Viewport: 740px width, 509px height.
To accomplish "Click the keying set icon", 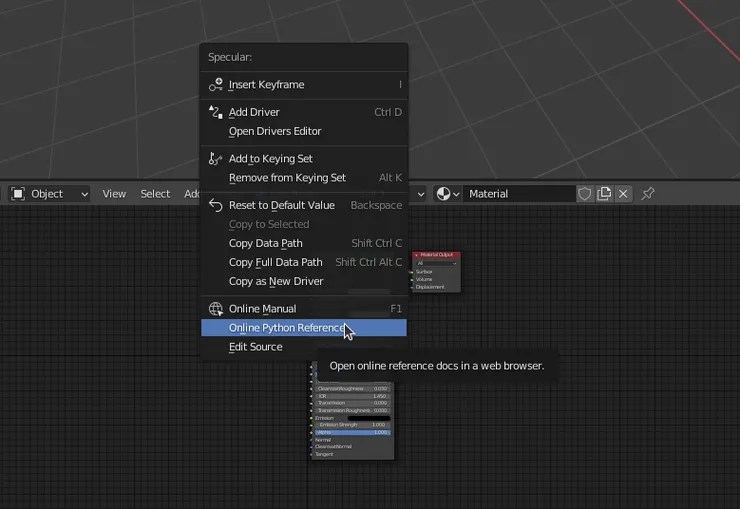I will click(216, 159).
